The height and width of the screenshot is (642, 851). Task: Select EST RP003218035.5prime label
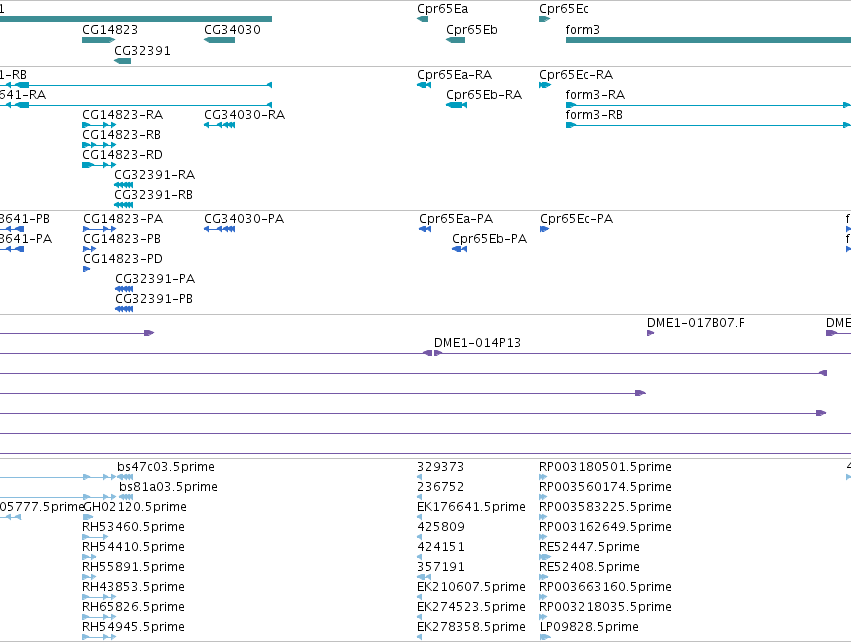tap(606, 607)
